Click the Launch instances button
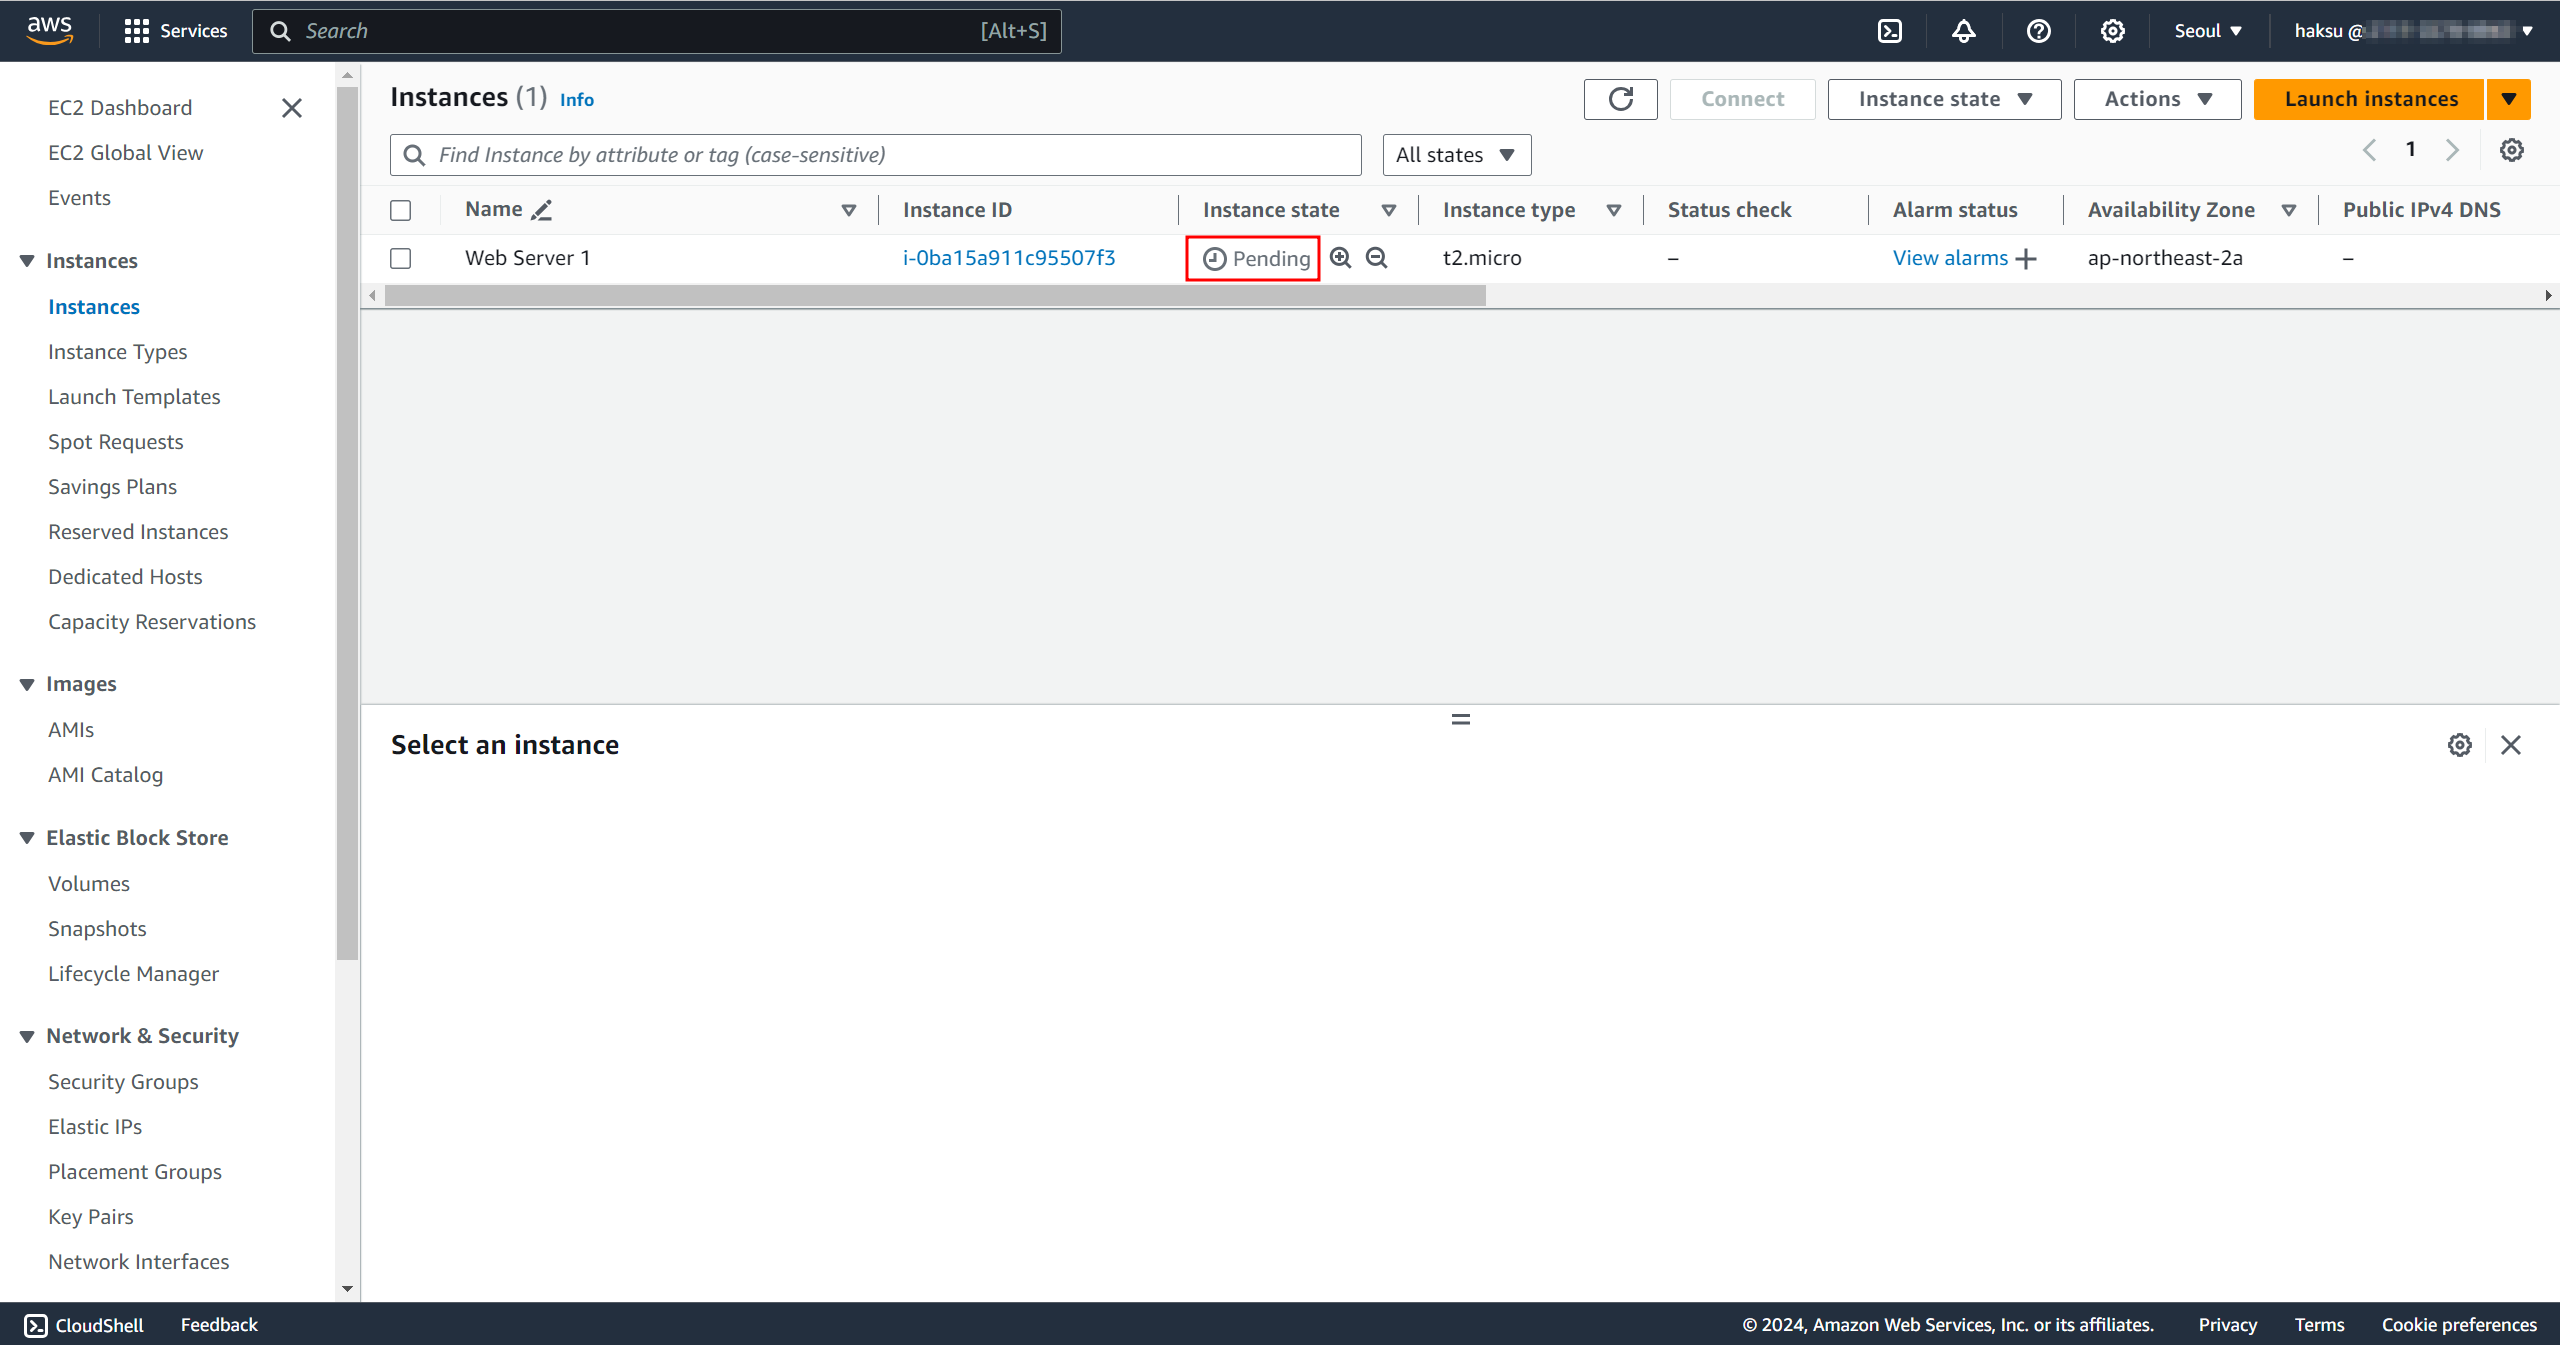 (x=2370, y=99)
